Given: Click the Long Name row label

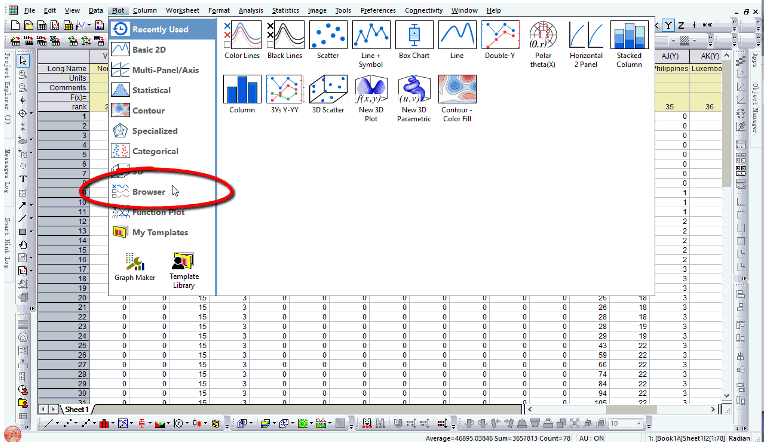Looking at the screenshot, I should point(64,69).
